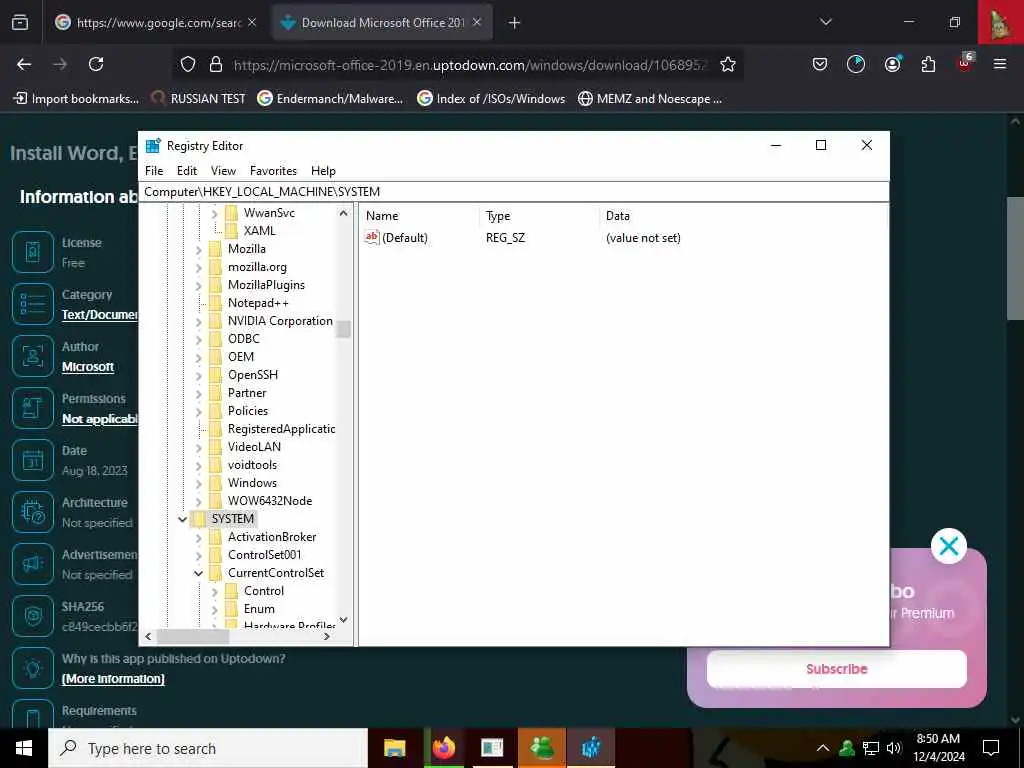The image size is (1024, 768).
Task: Open the Edit menu in Registry Editor
Action: [x=187, y=170]
